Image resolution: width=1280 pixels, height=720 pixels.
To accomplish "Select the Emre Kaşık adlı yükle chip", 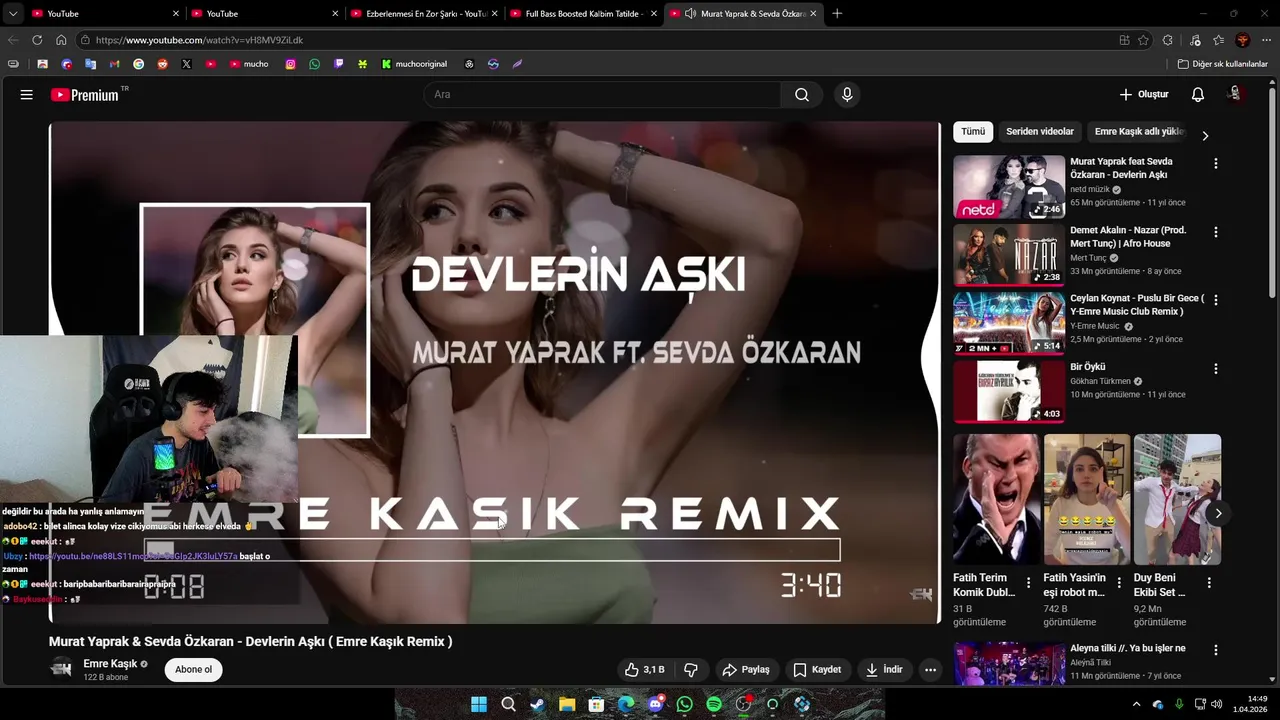I will coord(1138,132).
